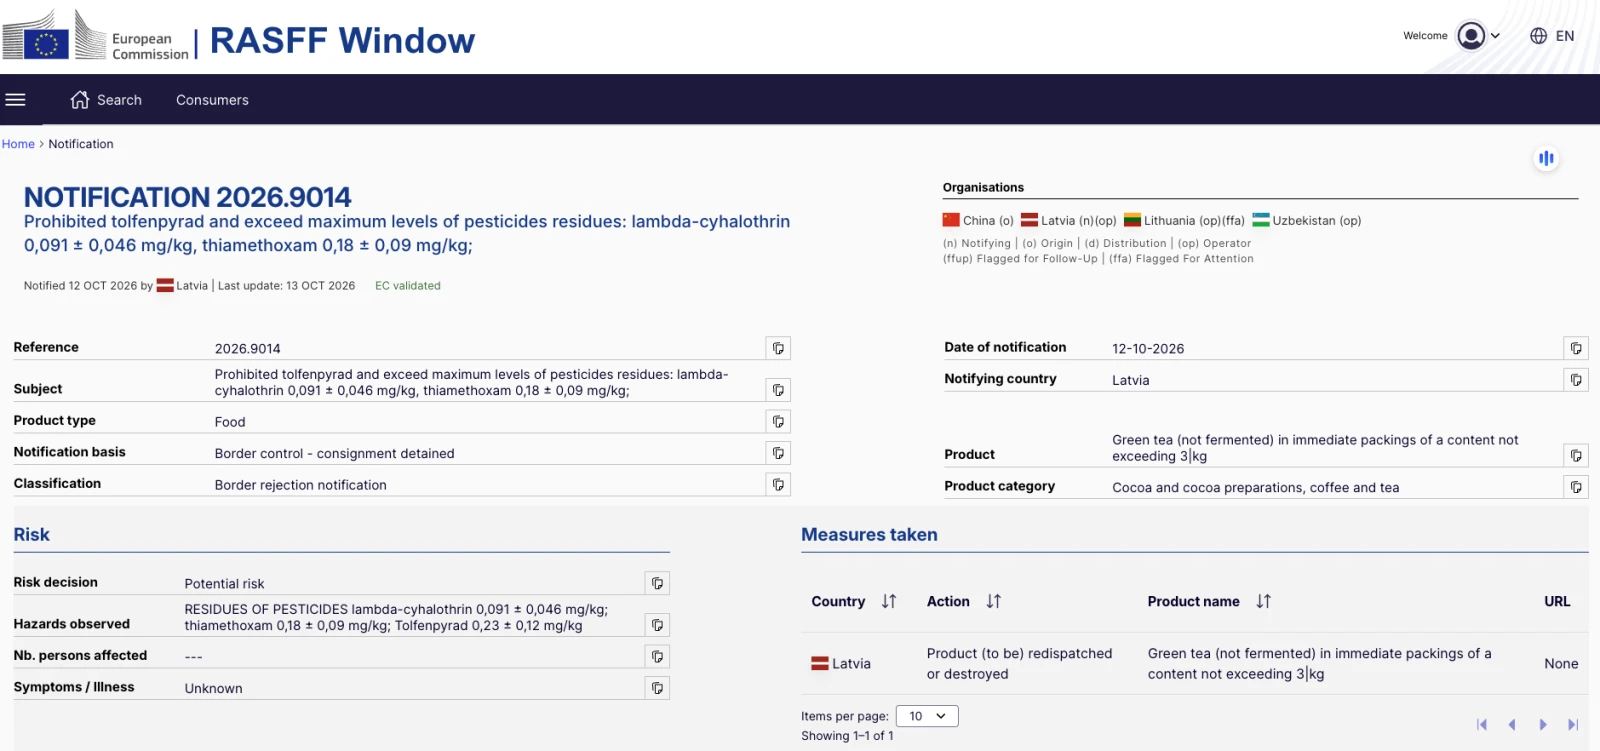Image resolution: width=1600 pixels, height=751 pixels.
Task: Click the China (o) organisation entry
Action: coord(978,220)
